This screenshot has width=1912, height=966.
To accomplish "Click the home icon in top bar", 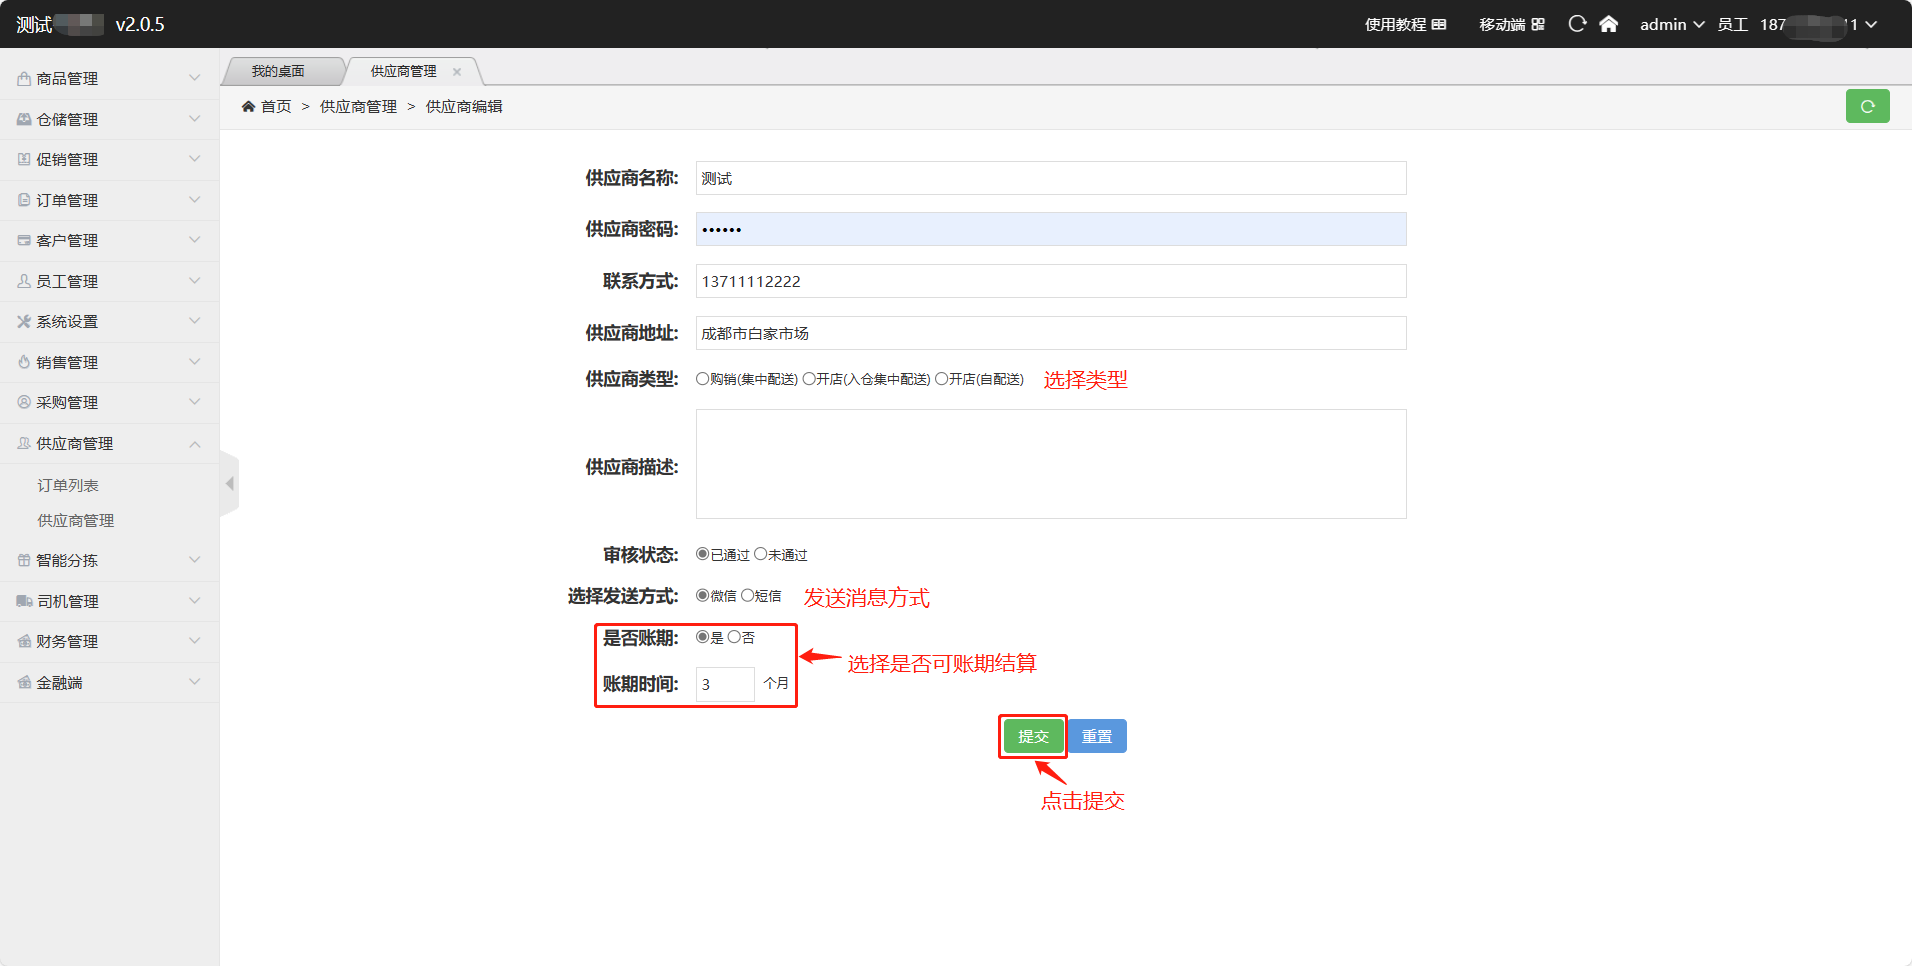I will tap(1608, 24).
